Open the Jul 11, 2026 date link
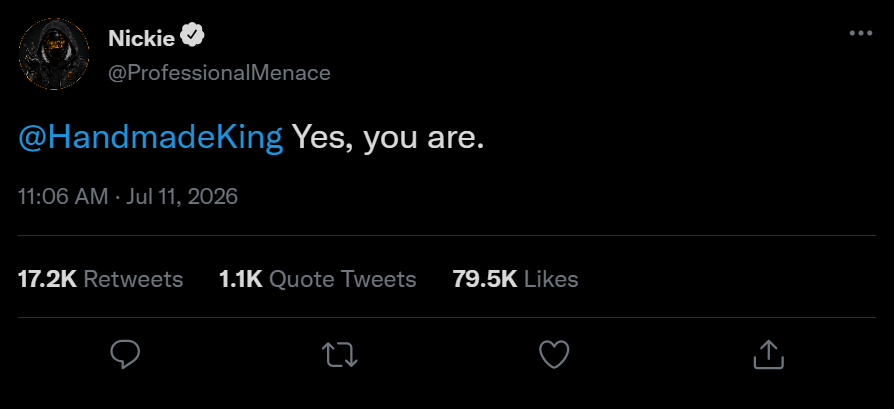Viewport: 894px width, 409px height. click(x=182, y=197)
